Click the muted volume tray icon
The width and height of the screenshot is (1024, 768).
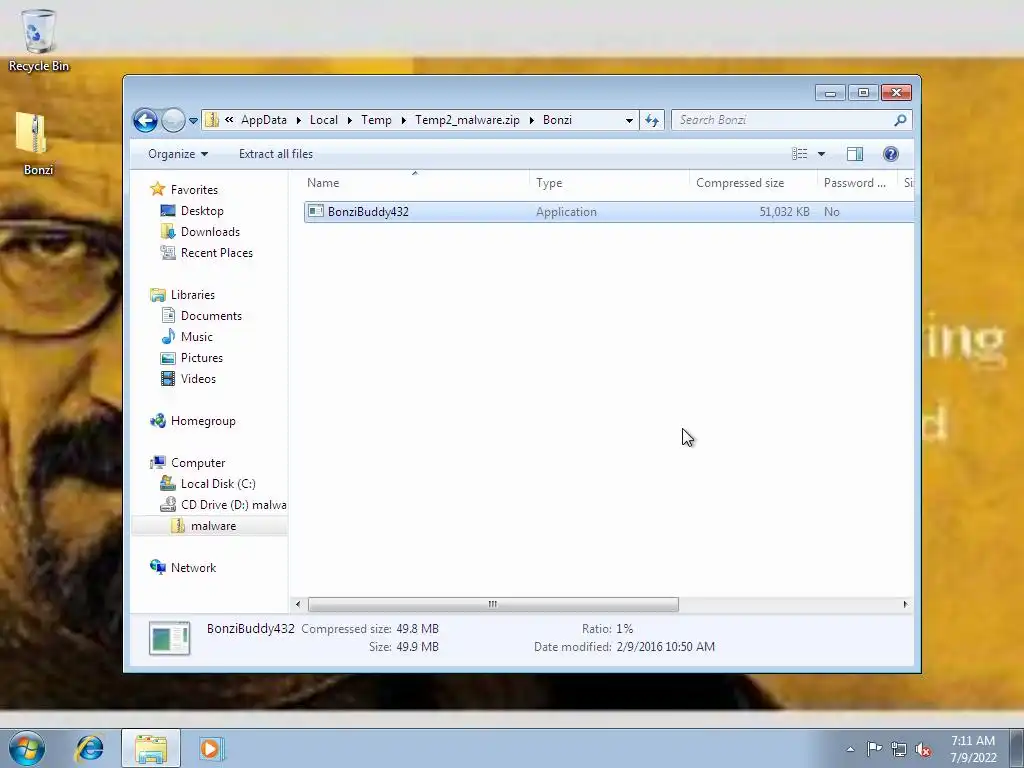(x=923, y=749)
